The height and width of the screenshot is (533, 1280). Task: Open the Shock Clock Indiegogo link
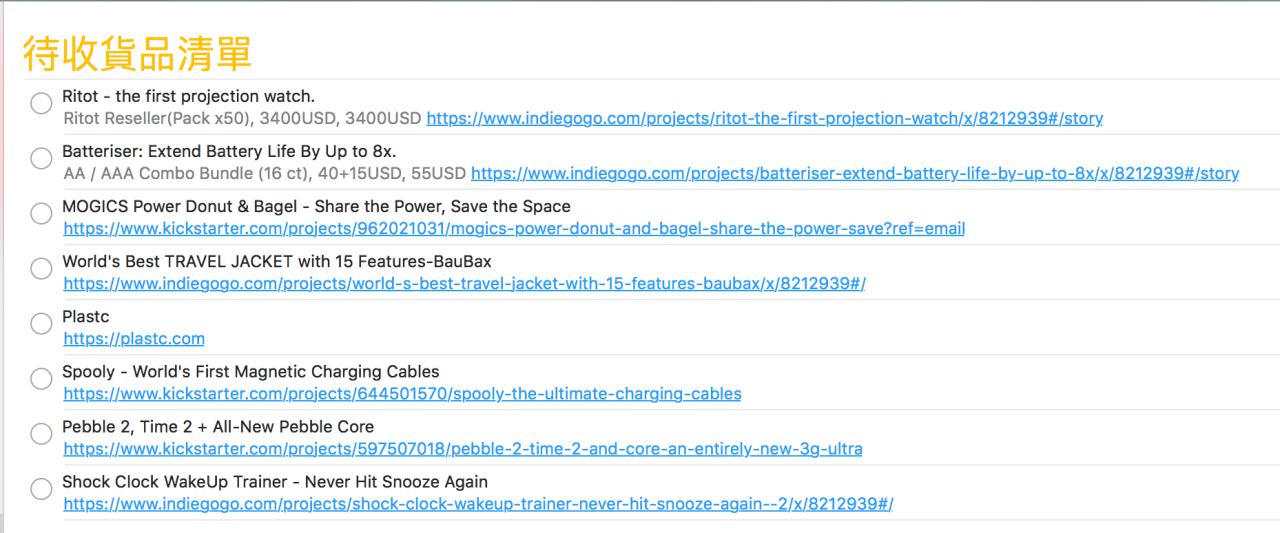[x=478, y=504]
